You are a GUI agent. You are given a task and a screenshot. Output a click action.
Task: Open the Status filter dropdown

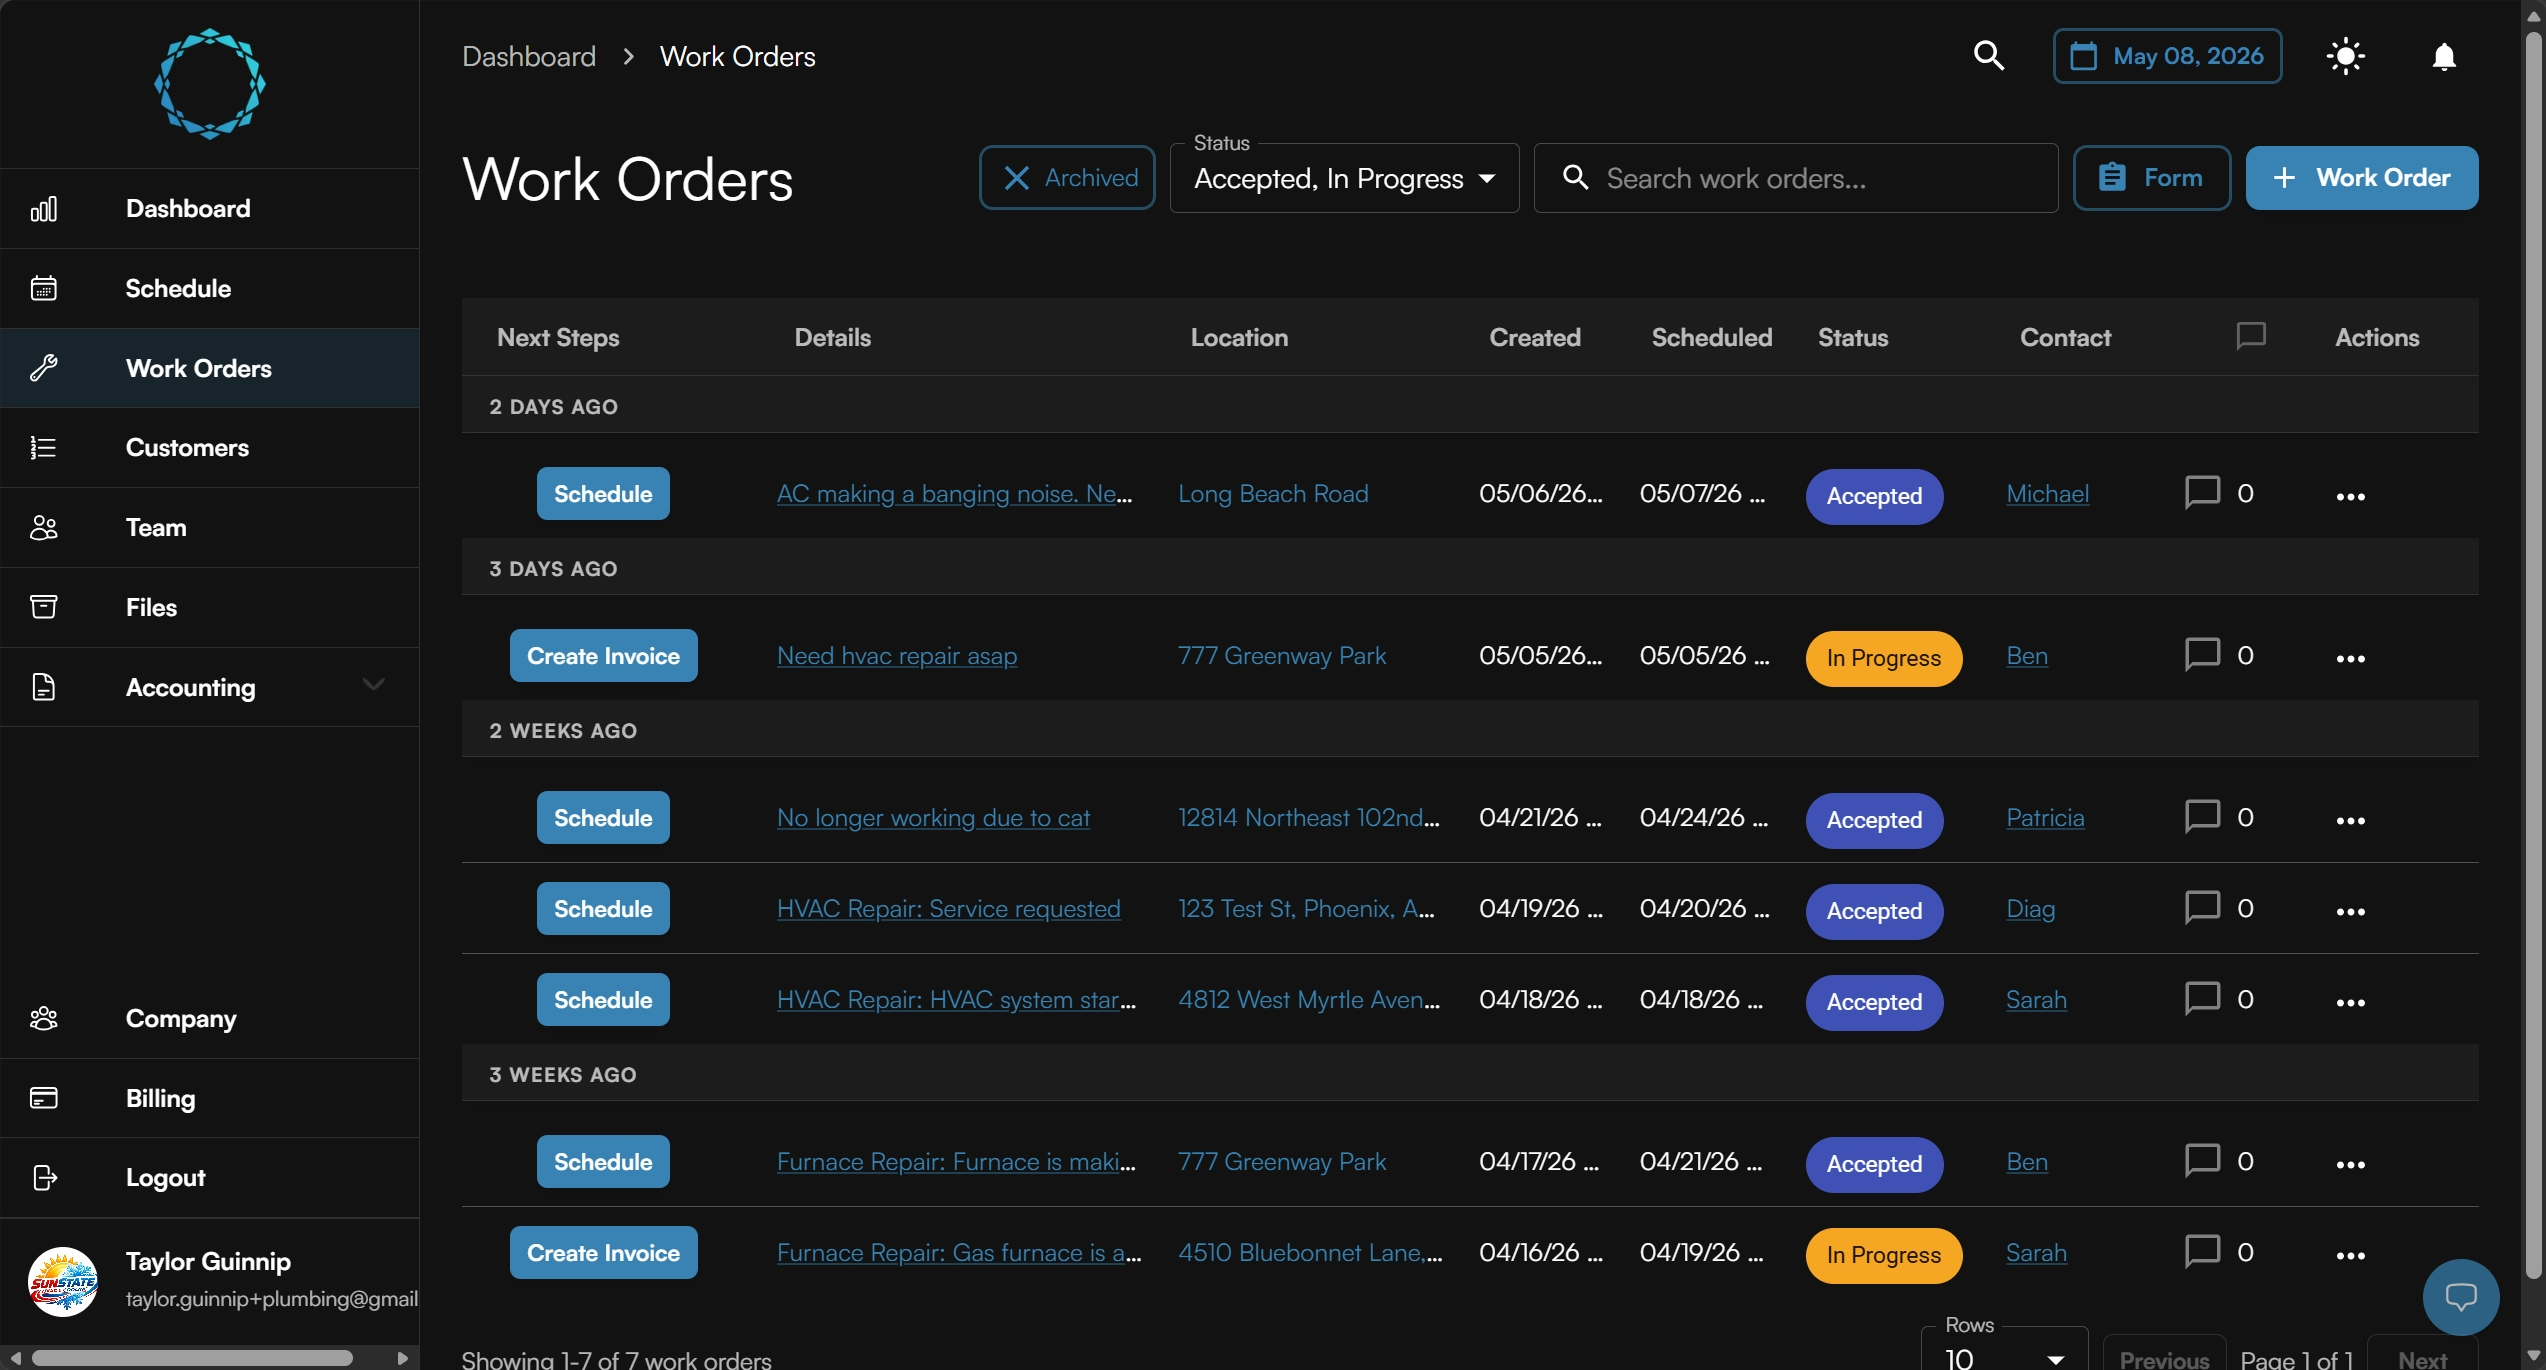point(1344,179)
